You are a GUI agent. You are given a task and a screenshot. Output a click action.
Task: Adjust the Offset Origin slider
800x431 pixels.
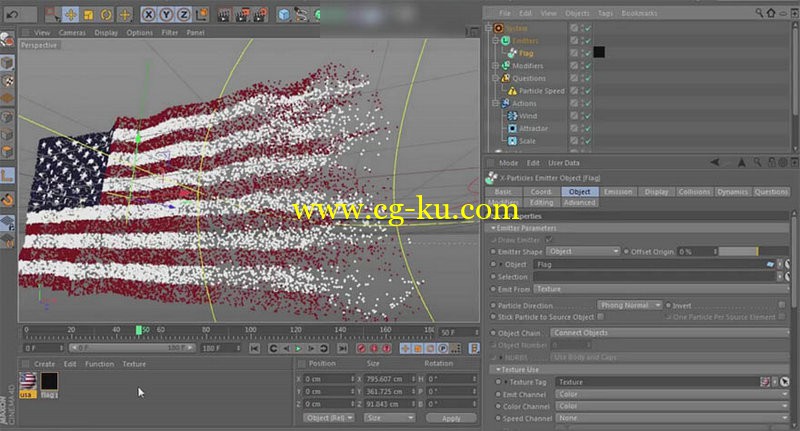pos(754,251)
